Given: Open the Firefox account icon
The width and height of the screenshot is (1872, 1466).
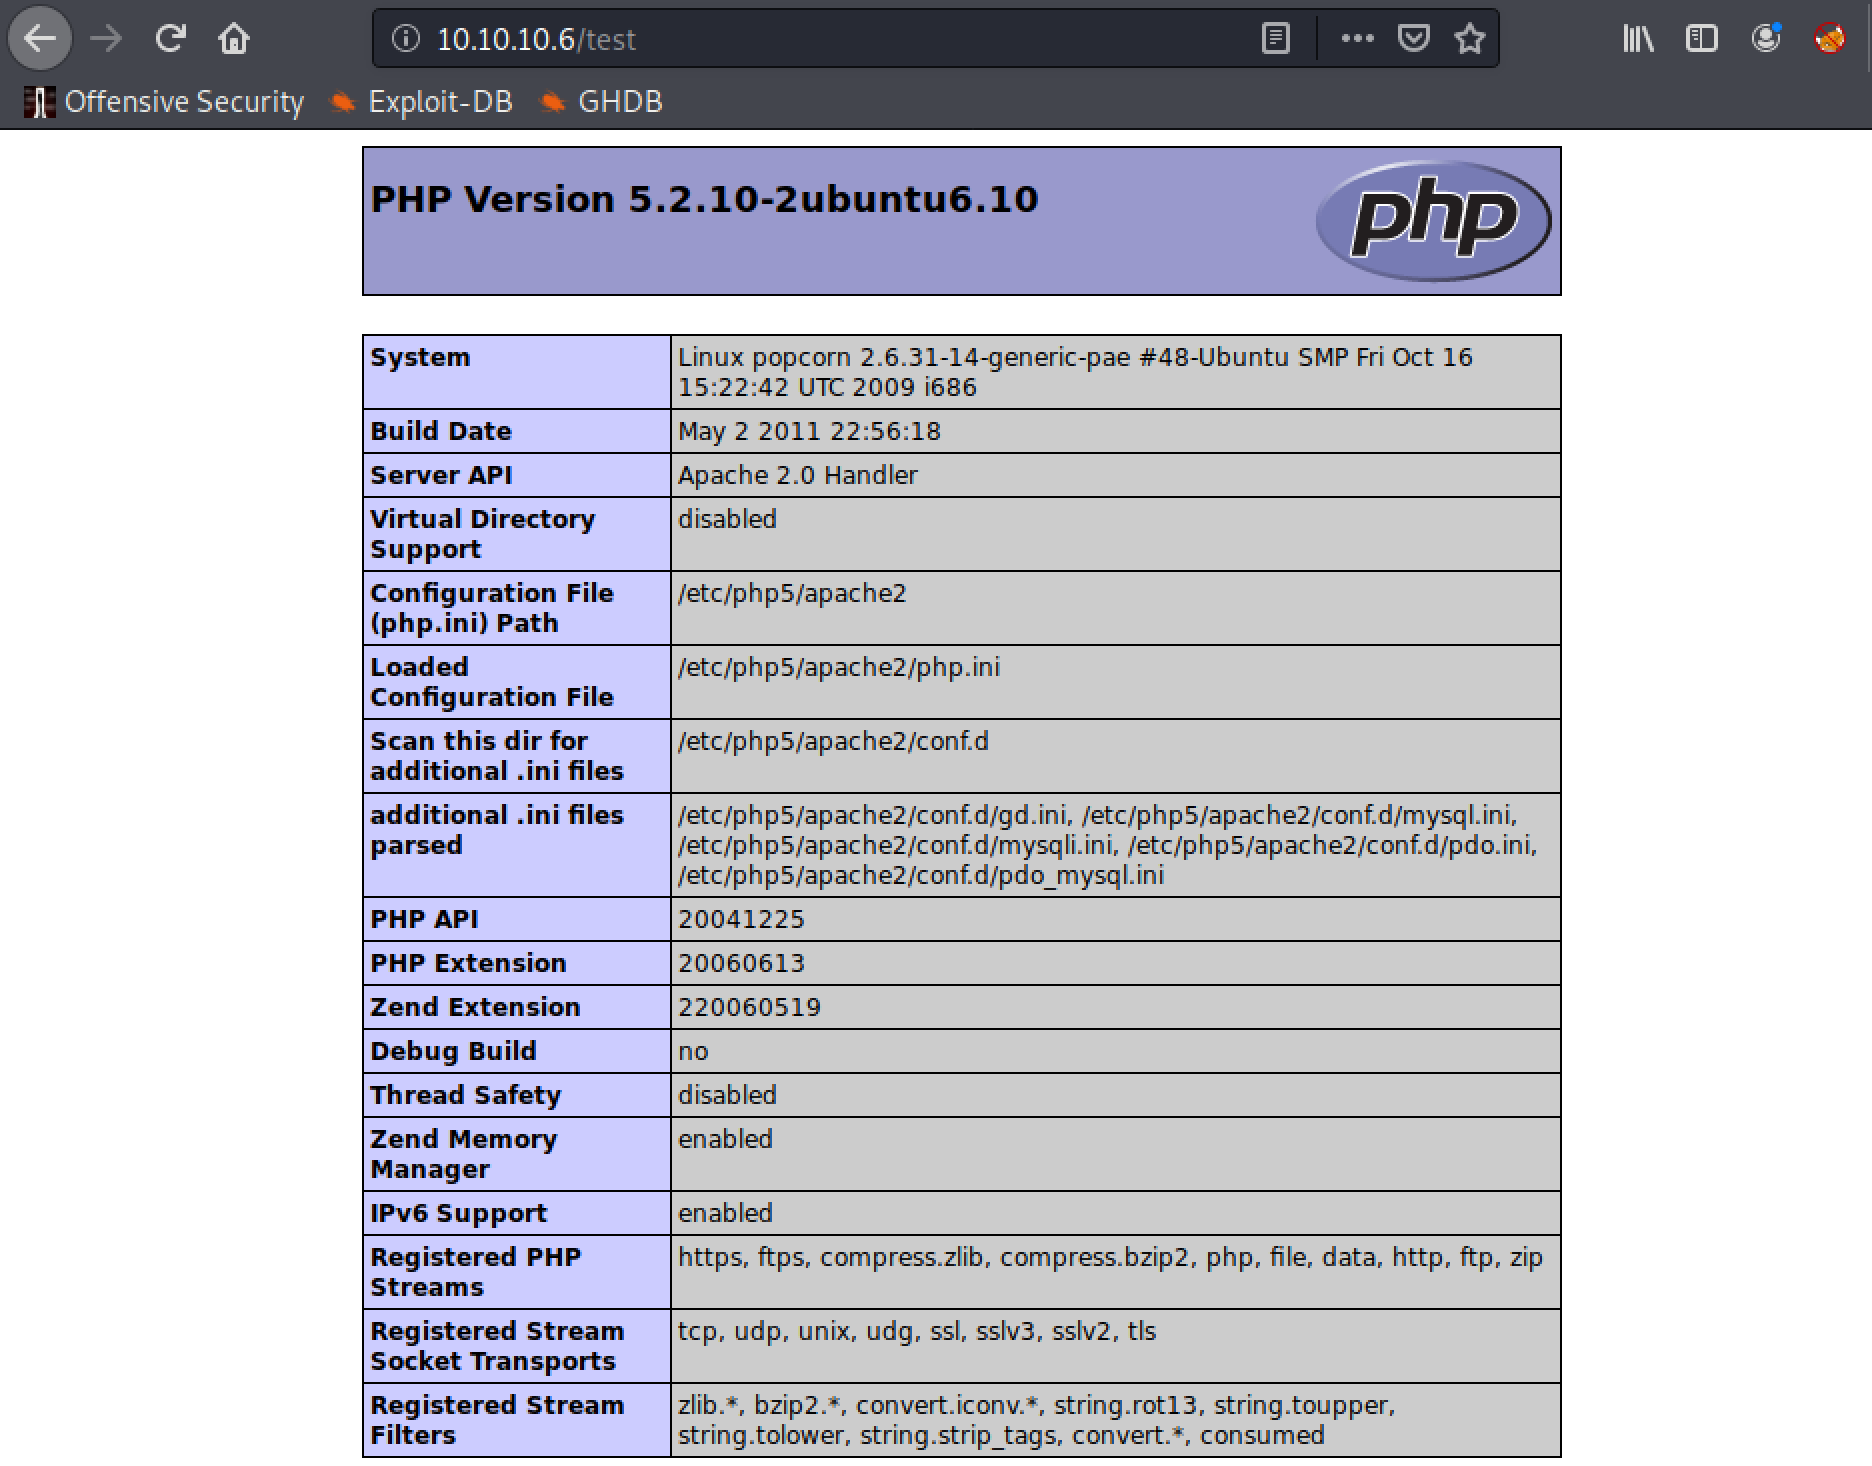Looking at the screenshot, I should 1766,39.
